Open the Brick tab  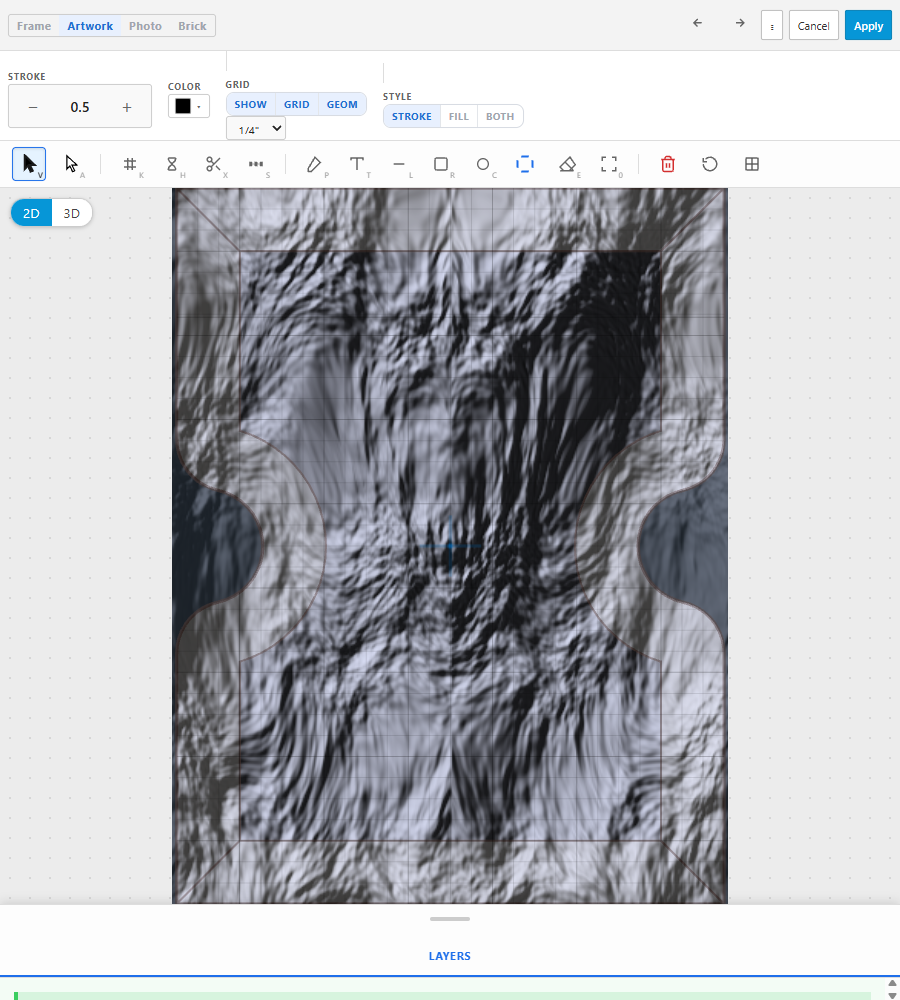(x=192, y=26)
